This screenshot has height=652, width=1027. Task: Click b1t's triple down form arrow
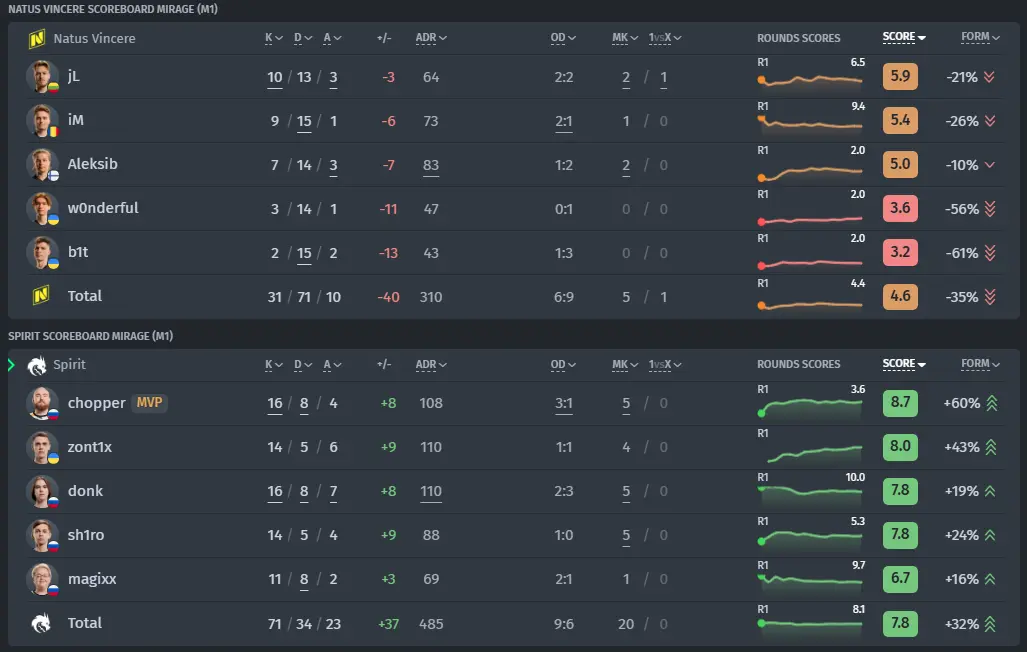point(990,253)
